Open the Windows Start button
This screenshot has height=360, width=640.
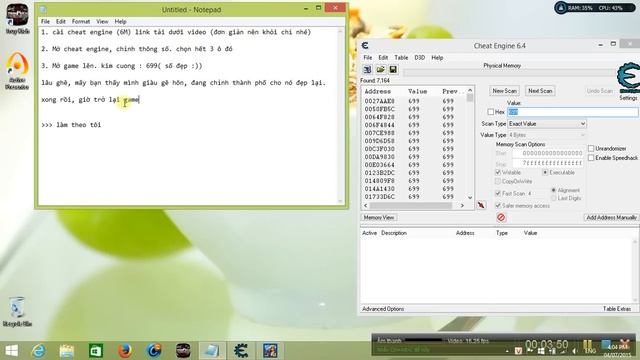click(x=11, y=351)
